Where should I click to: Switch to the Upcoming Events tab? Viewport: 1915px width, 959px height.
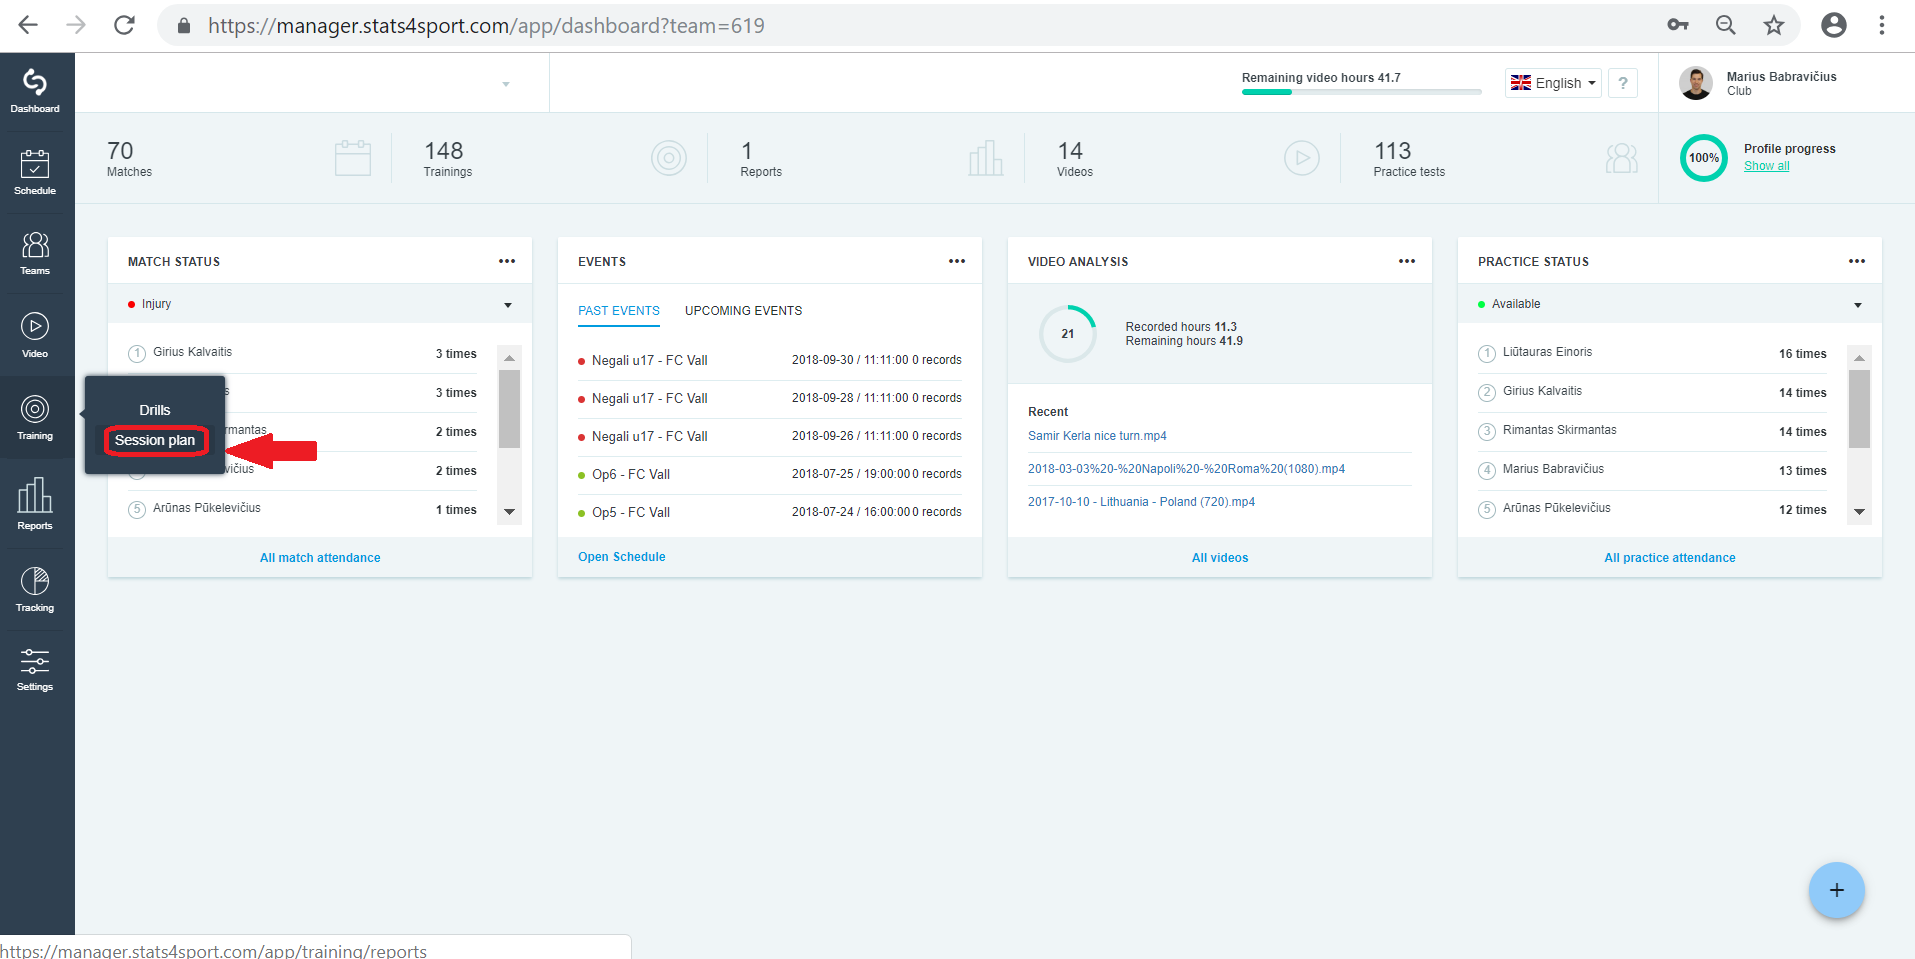(x=744, y=311)
